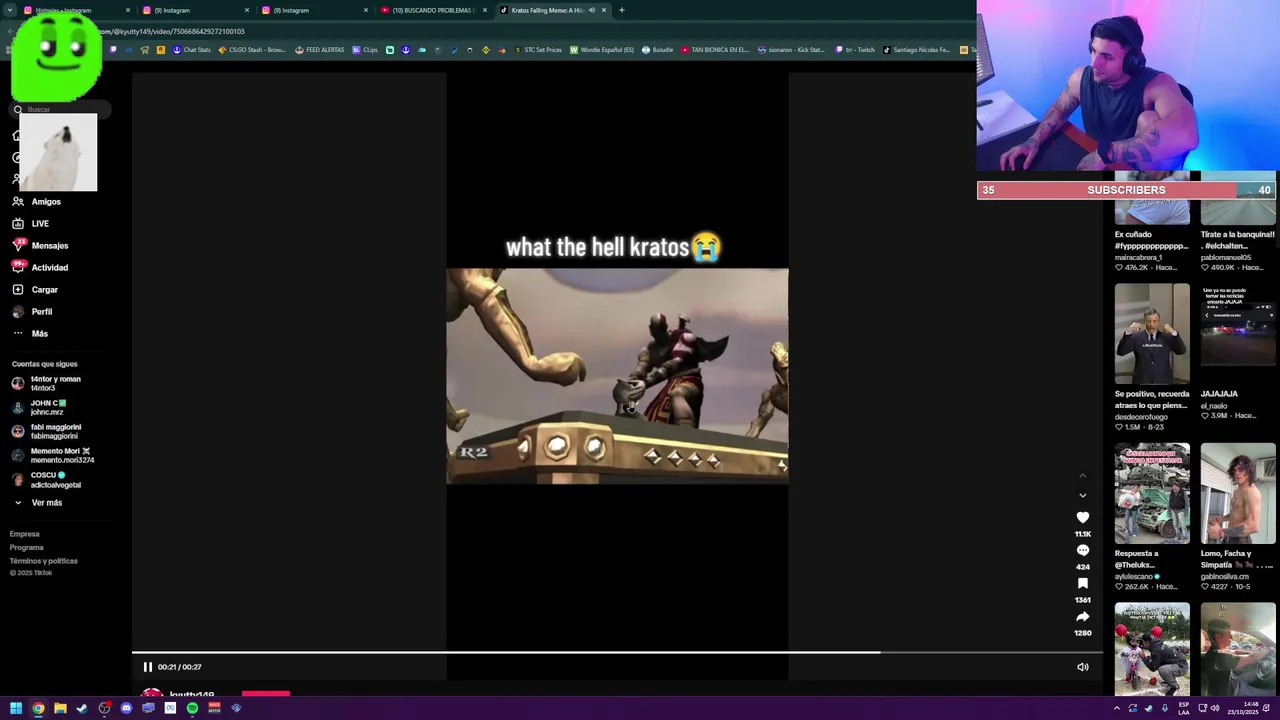The width and height of the screenshot is (1280, 720).
Task: Open File Explorer from the taskbar
Action: pos(60,708)
